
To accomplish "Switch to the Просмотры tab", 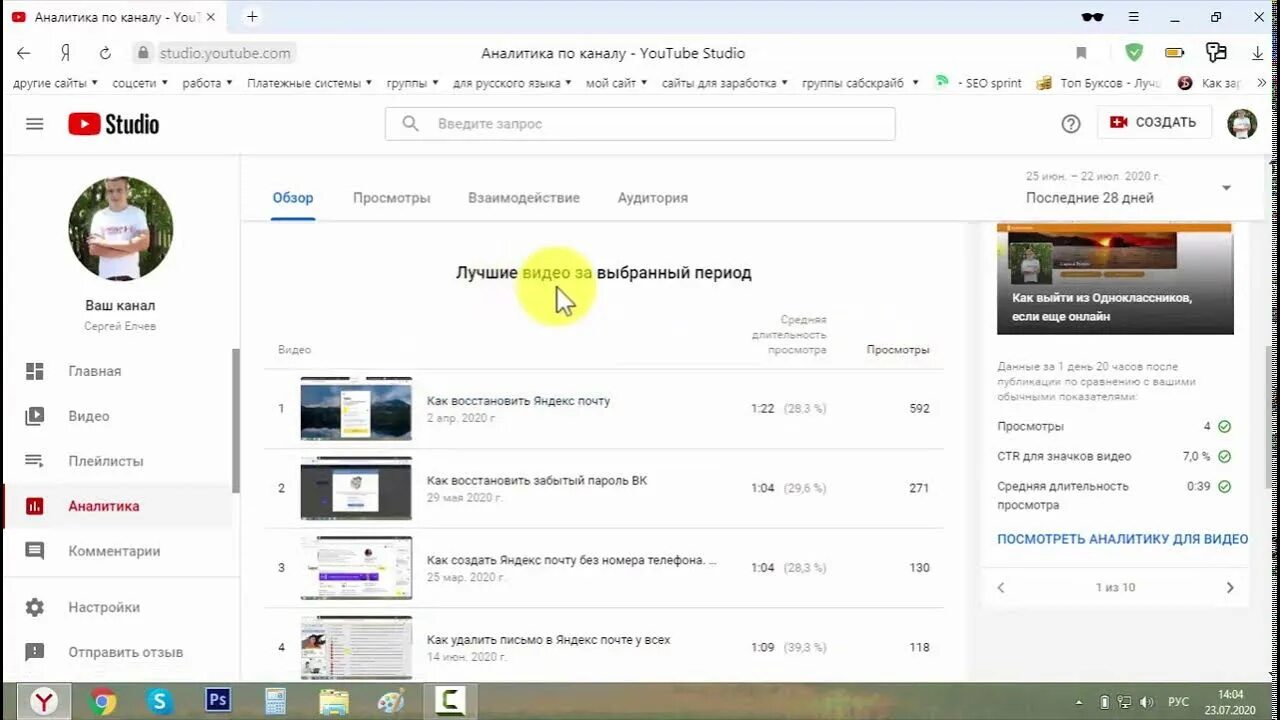I will pos(392,198).
